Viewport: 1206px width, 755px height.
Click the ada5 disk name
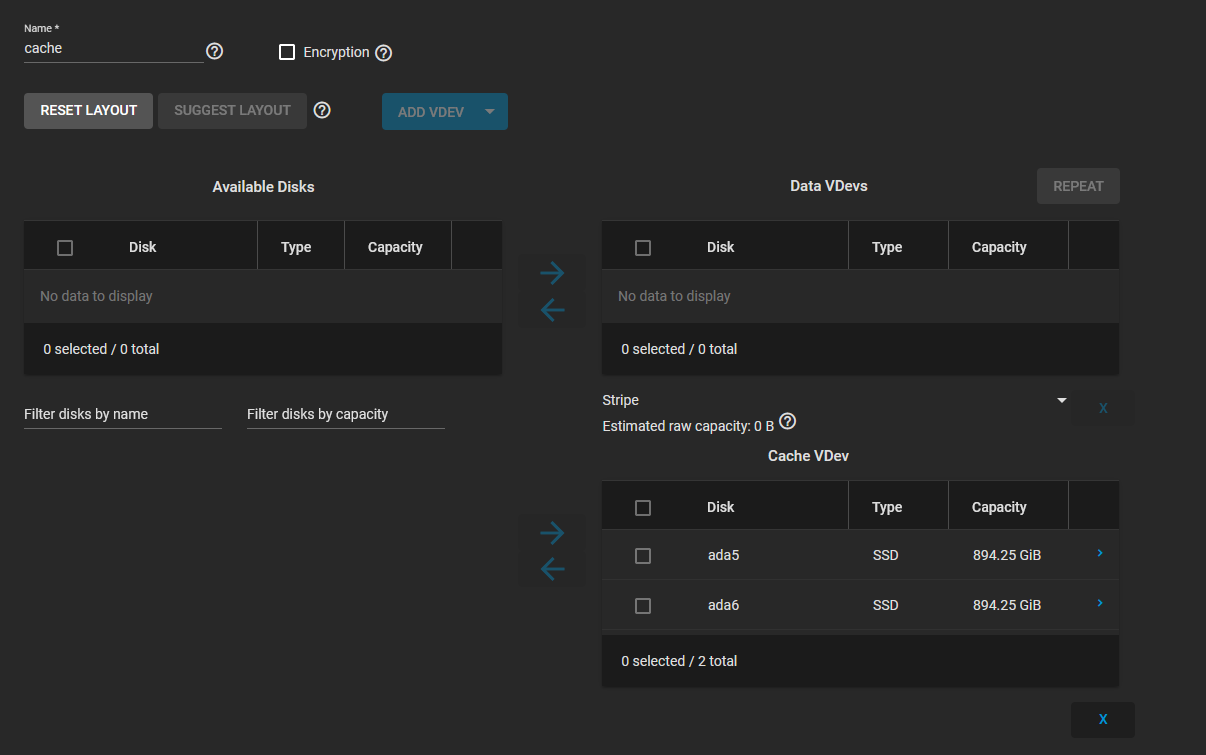(723, 555)
